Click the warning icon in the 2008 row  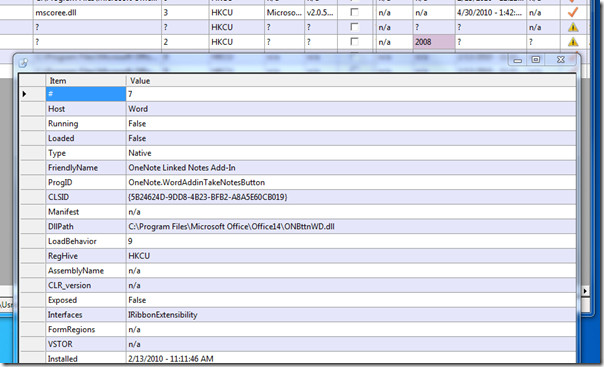(x=573, y=42)
